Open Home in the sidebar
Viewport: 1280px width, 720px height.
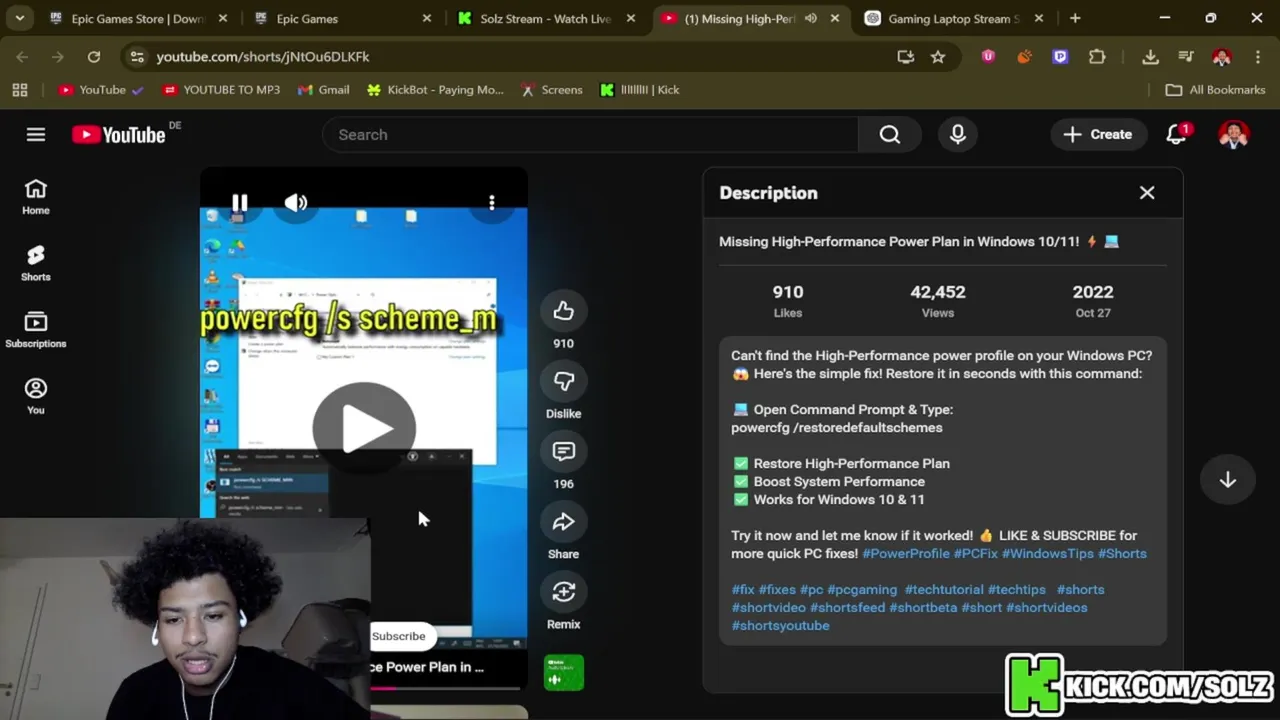click(x=36, y=197)
